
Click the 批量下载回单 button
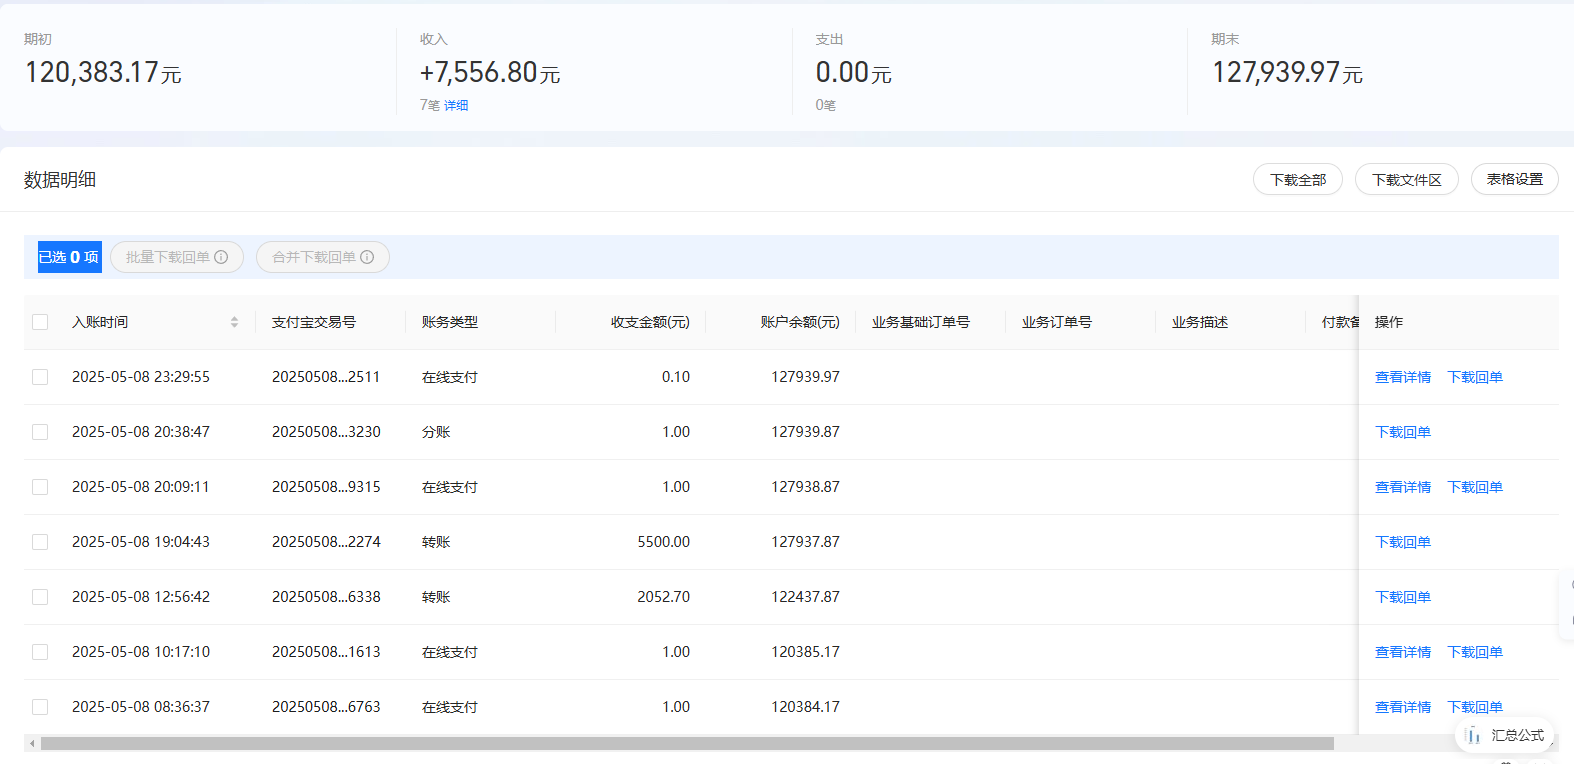(x=168, y=257)
